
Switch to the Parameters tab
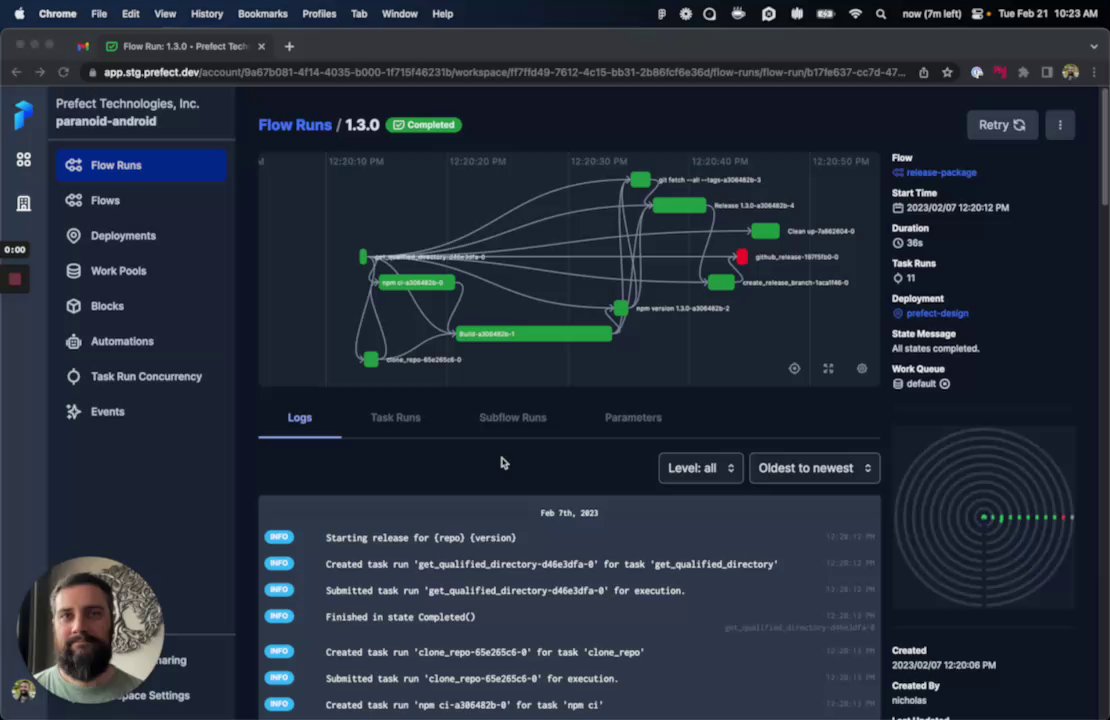633,418
